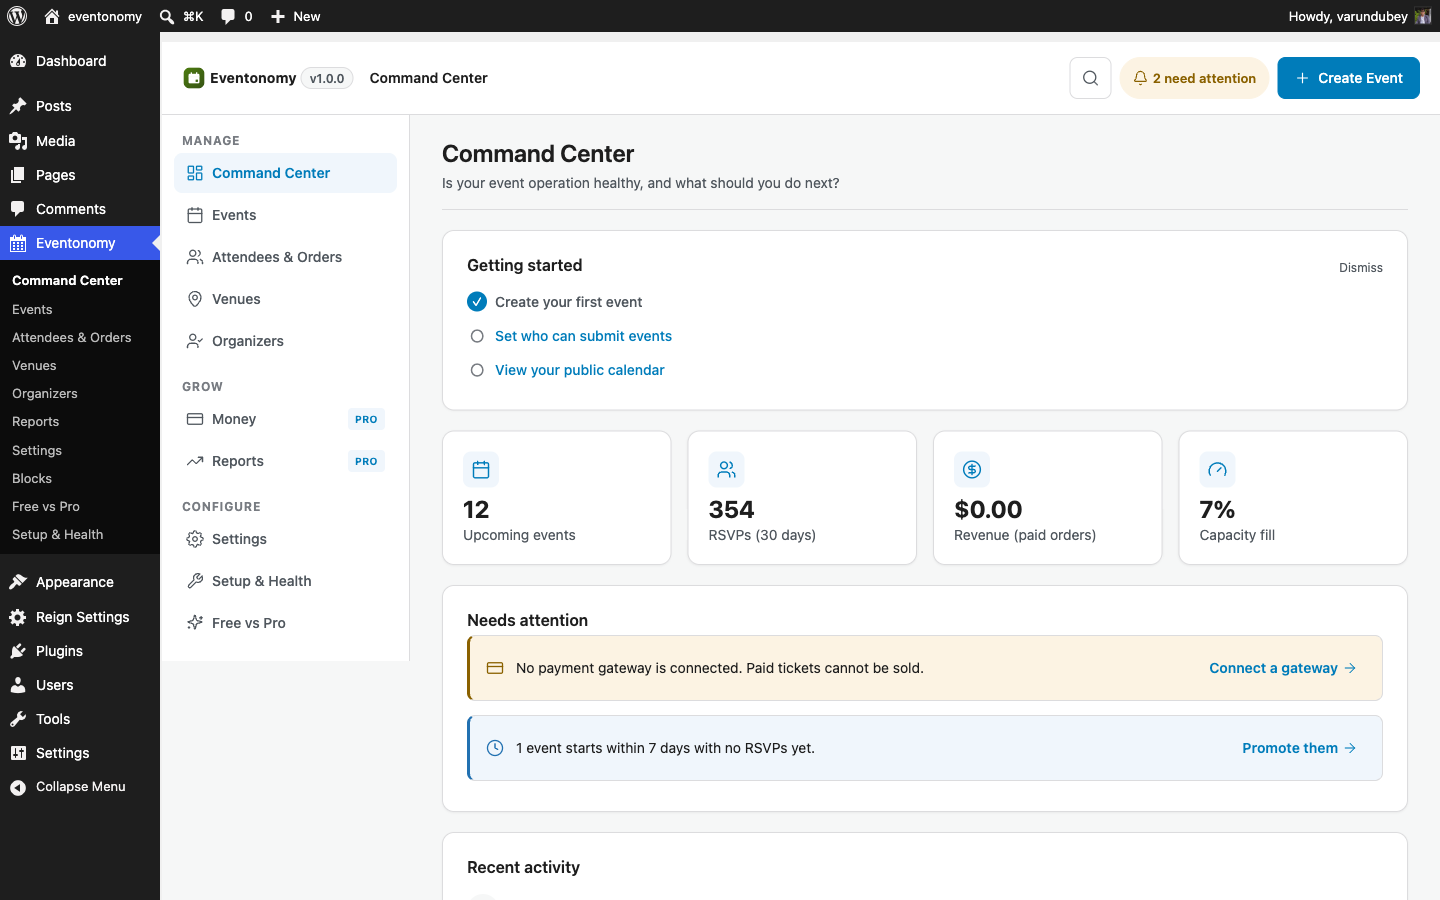The image size is (1440, 900).
Task: Open Setup & Health in Configure section
Action: point(285,581)
